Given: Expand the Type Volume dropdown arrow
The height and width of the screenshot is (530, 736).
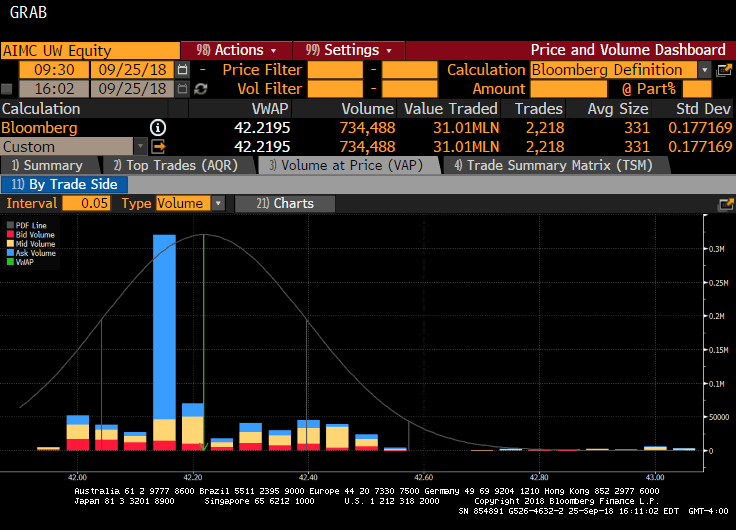Looking at the screenshot, I should [216, 204].
